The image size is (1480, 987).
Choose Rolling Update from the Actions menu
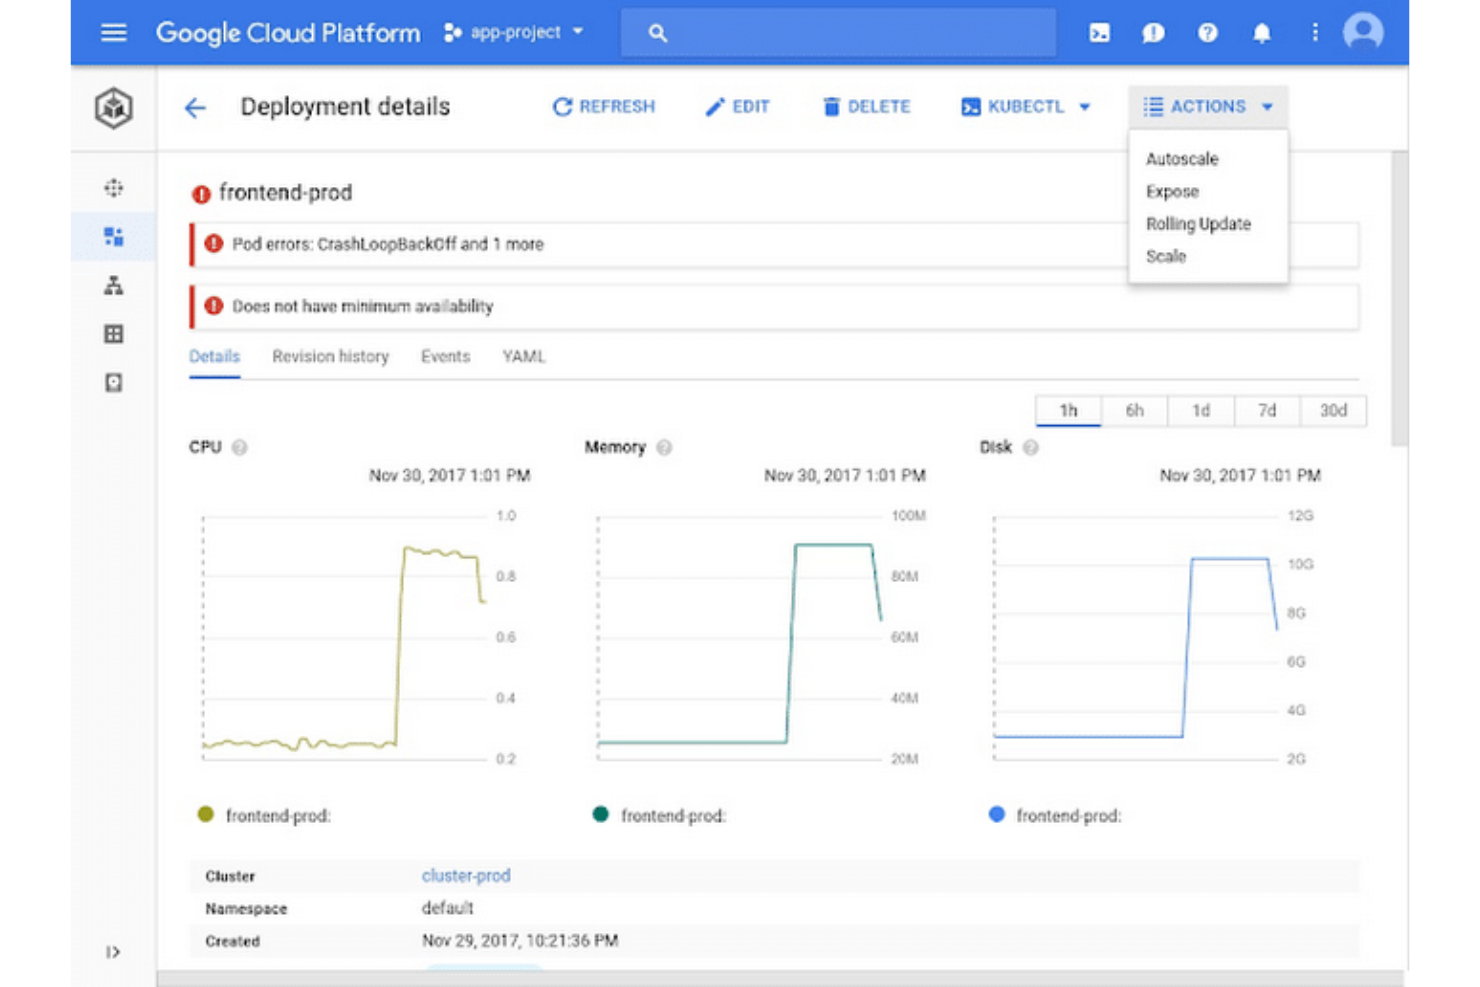[x=1198, y=224]
